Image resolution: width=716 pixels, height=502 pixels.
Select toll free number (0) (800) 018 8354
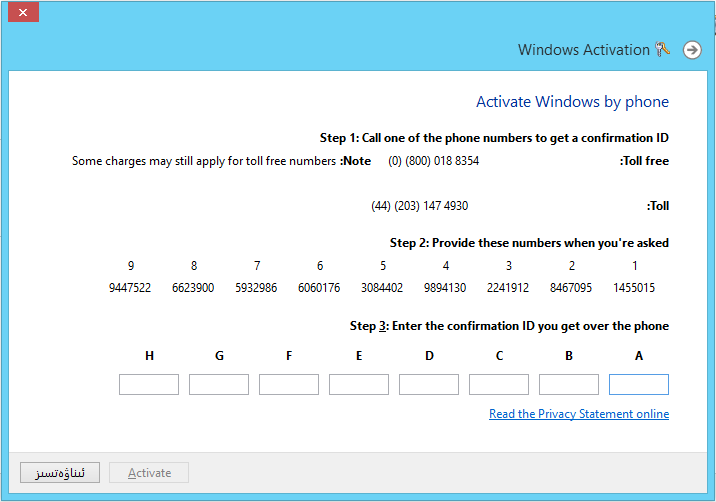433,161
